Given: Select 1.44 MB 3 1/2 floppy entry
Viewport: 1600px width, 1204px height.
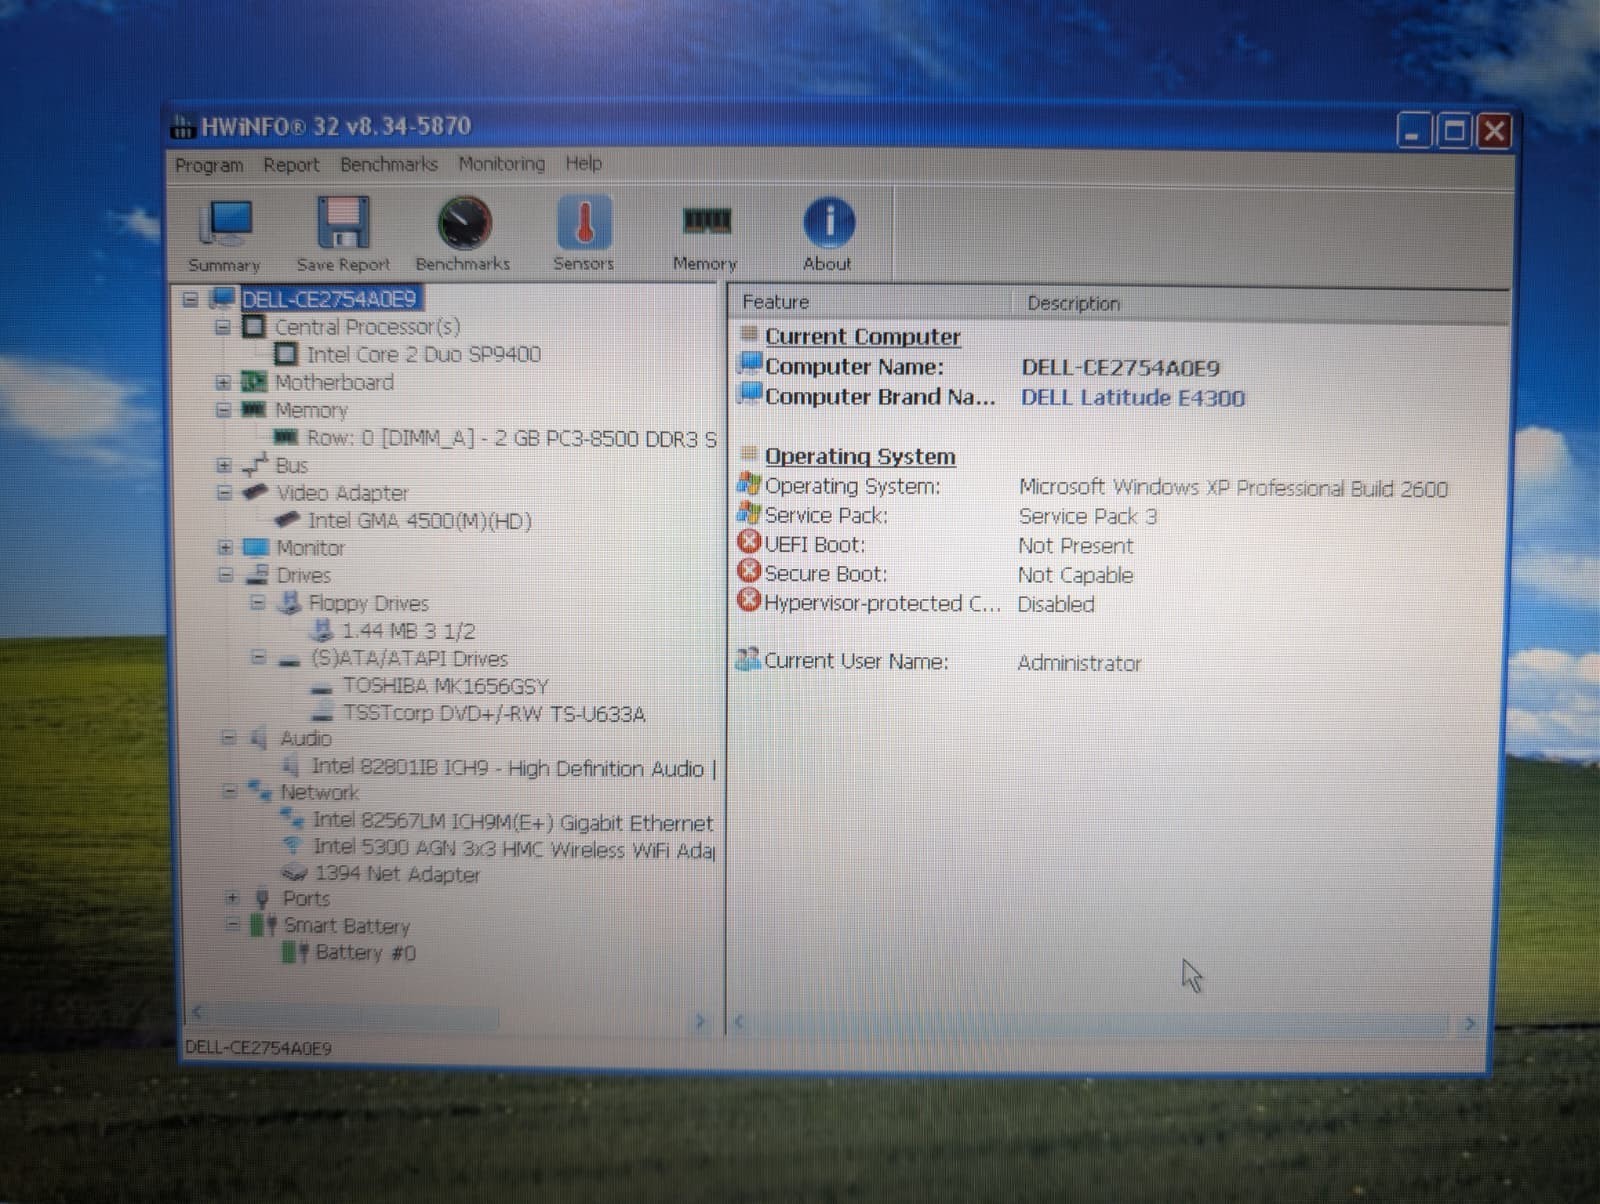Looking at the screenshot, I should 408,630.
